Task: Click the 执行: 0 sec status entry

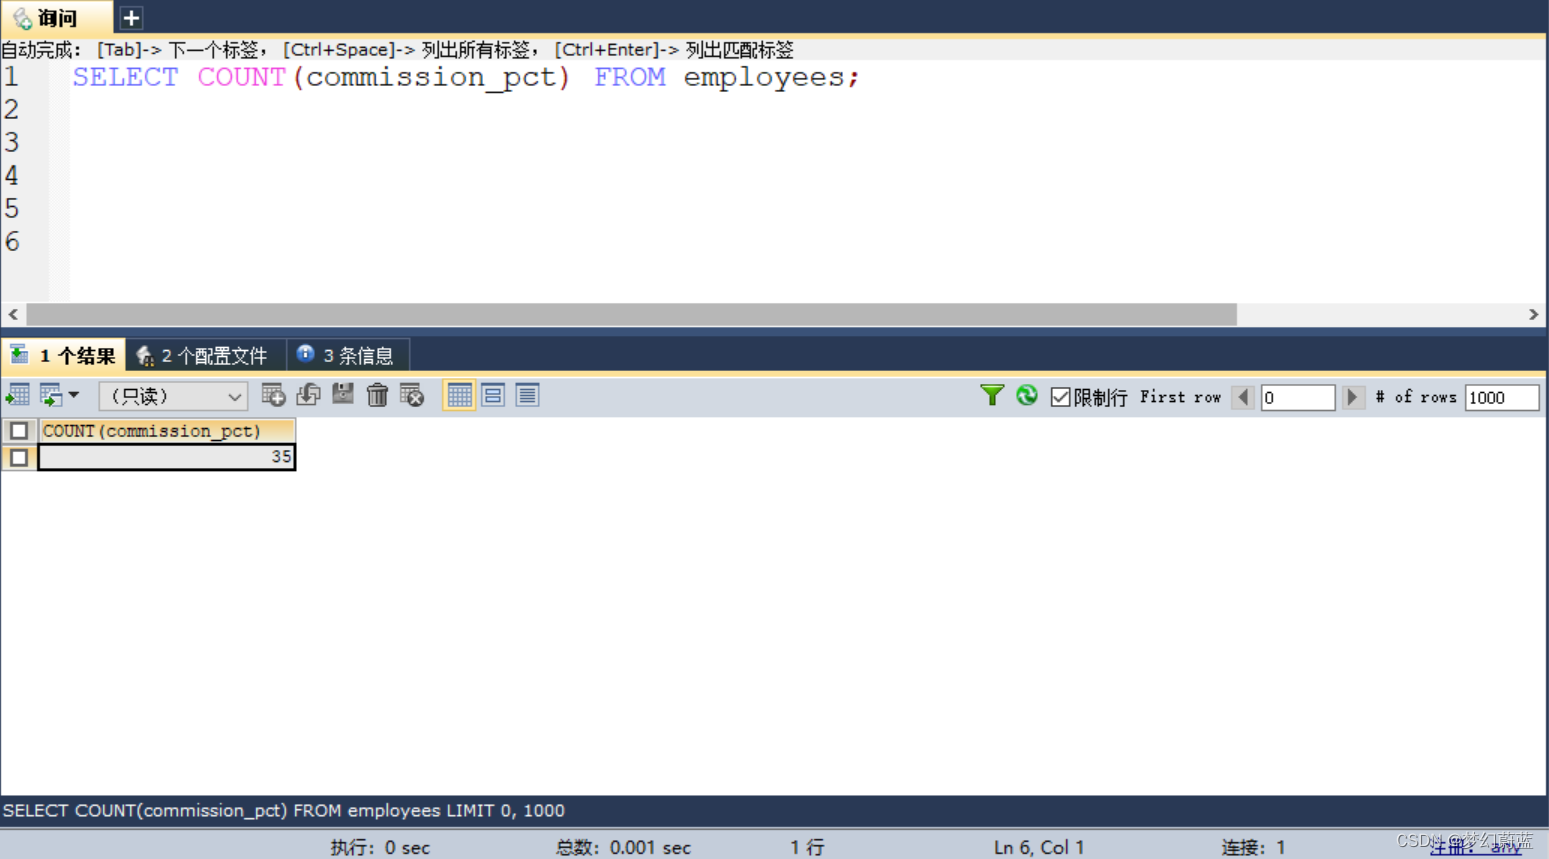Action: (380, 847)
